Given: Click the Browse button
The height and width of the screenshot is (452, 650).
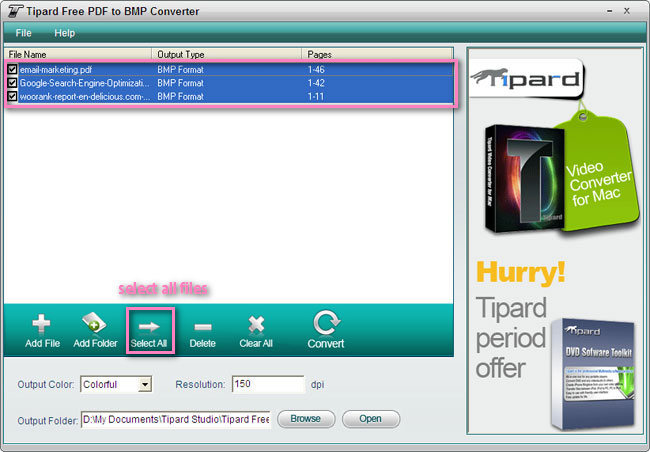Looking at the screenshot, I should click(306, 419).
